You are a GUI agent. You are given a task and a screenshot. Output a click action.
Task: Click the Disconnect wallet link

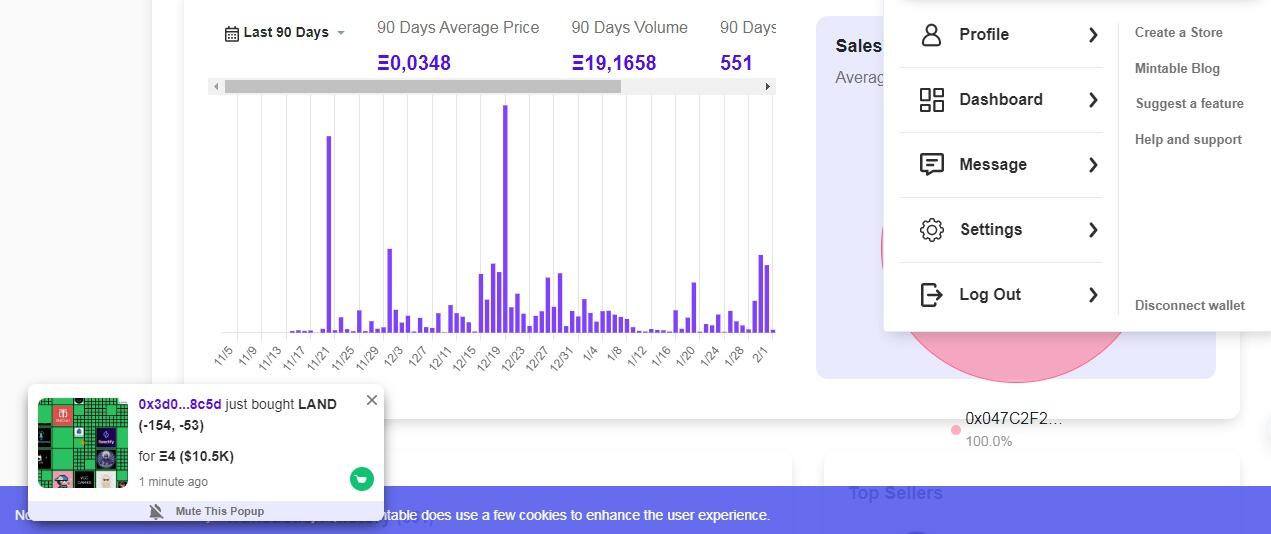click(x=1189, y=305)
